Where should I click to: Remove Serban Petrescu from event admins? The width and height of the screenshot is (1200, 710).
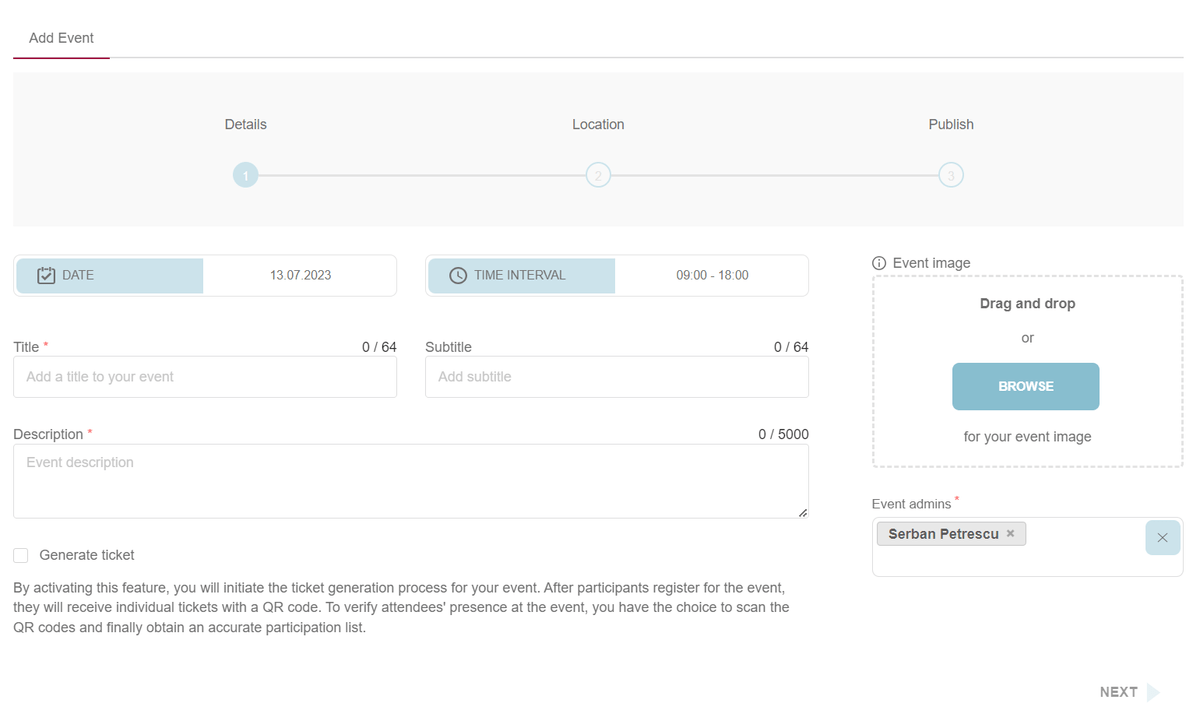(x=1010, y=534)
